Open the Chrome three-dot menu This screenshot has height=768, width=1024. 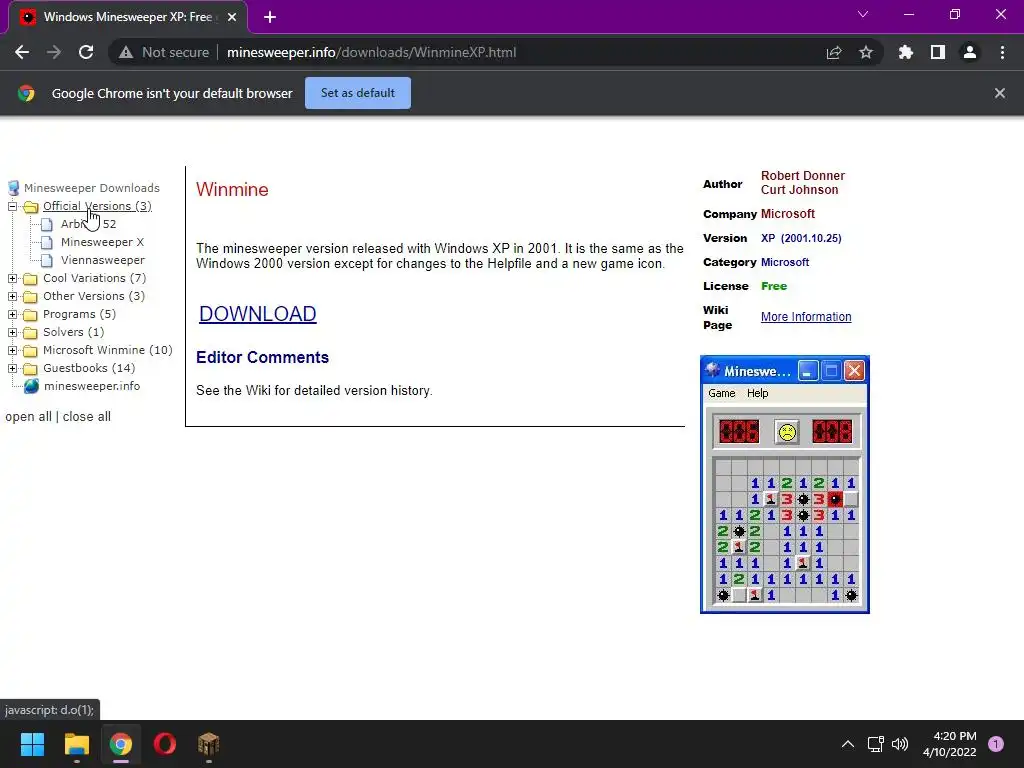pyautogui.click(x=1002, y=52)
